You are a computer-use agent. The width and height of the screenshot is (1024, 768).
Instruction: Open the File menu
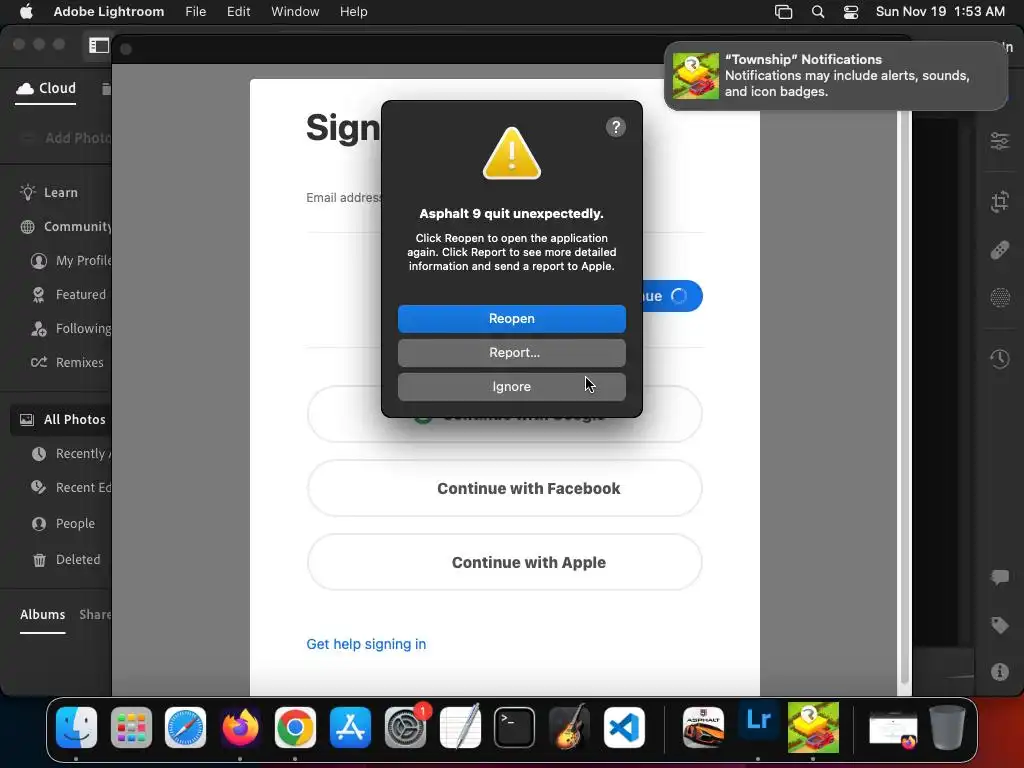[x=195, y=12]
